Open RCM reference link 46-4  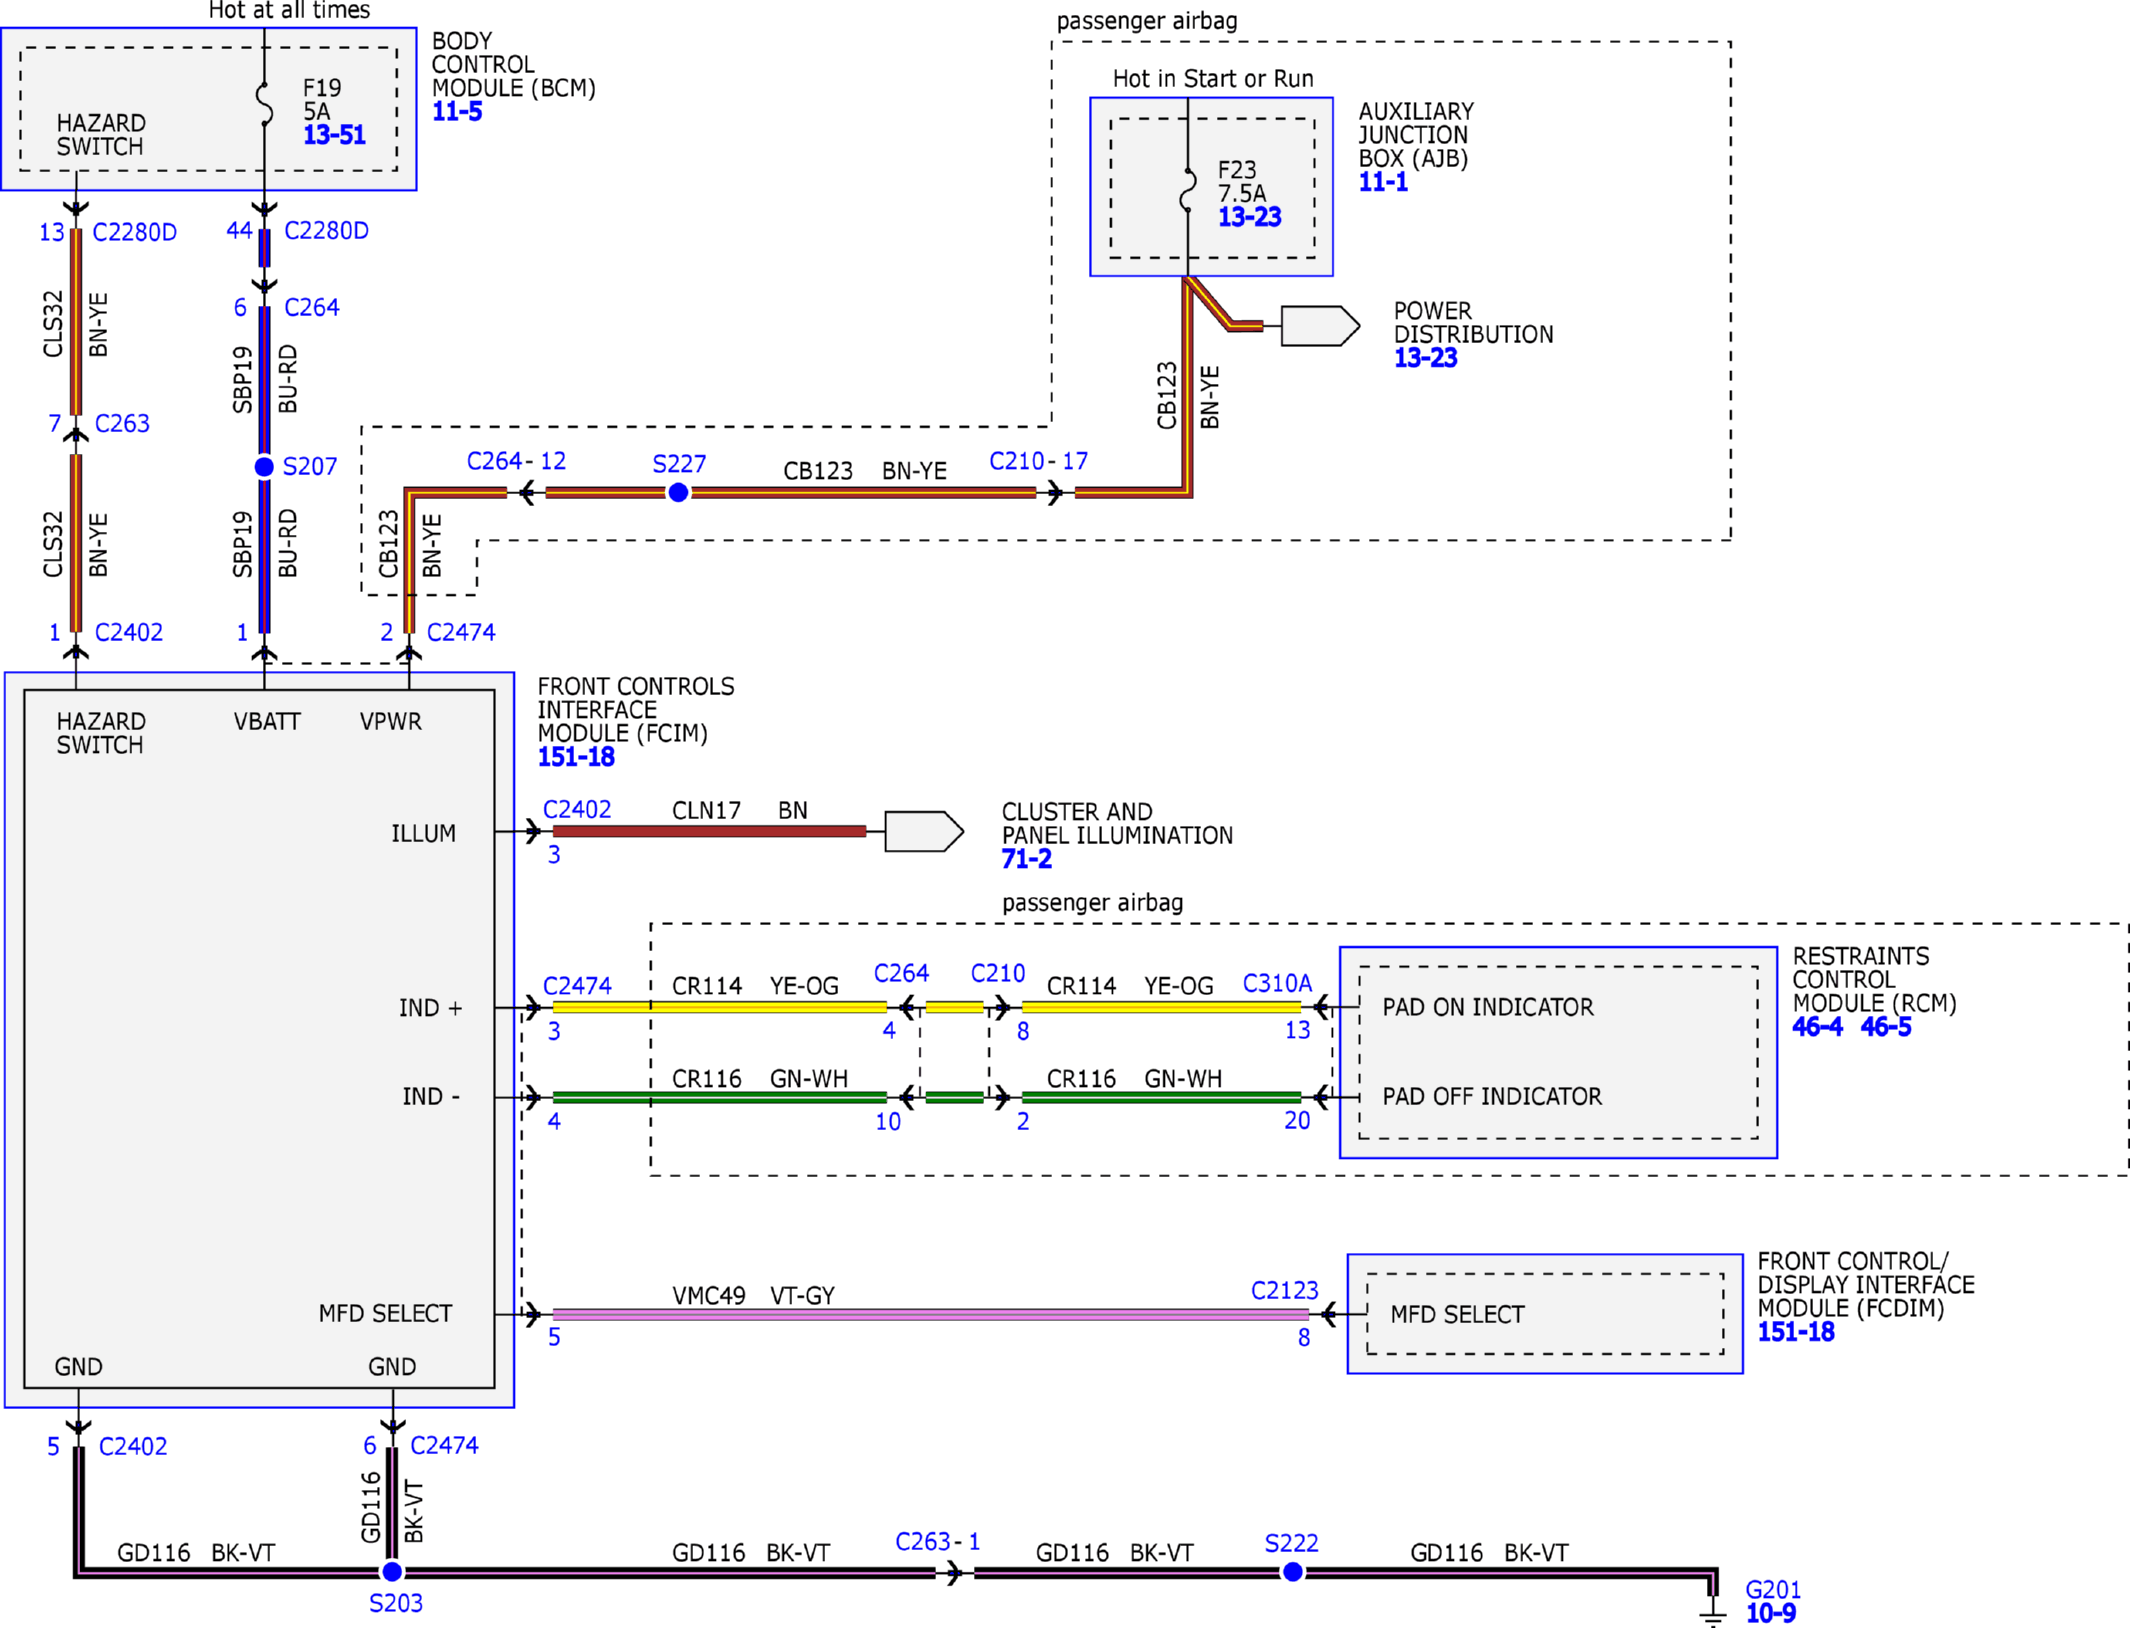(1817, 1027)
